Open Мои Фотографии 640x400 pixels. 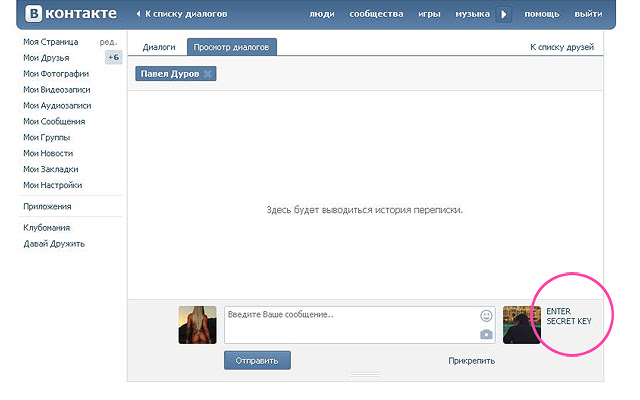(x=56, y=74)
